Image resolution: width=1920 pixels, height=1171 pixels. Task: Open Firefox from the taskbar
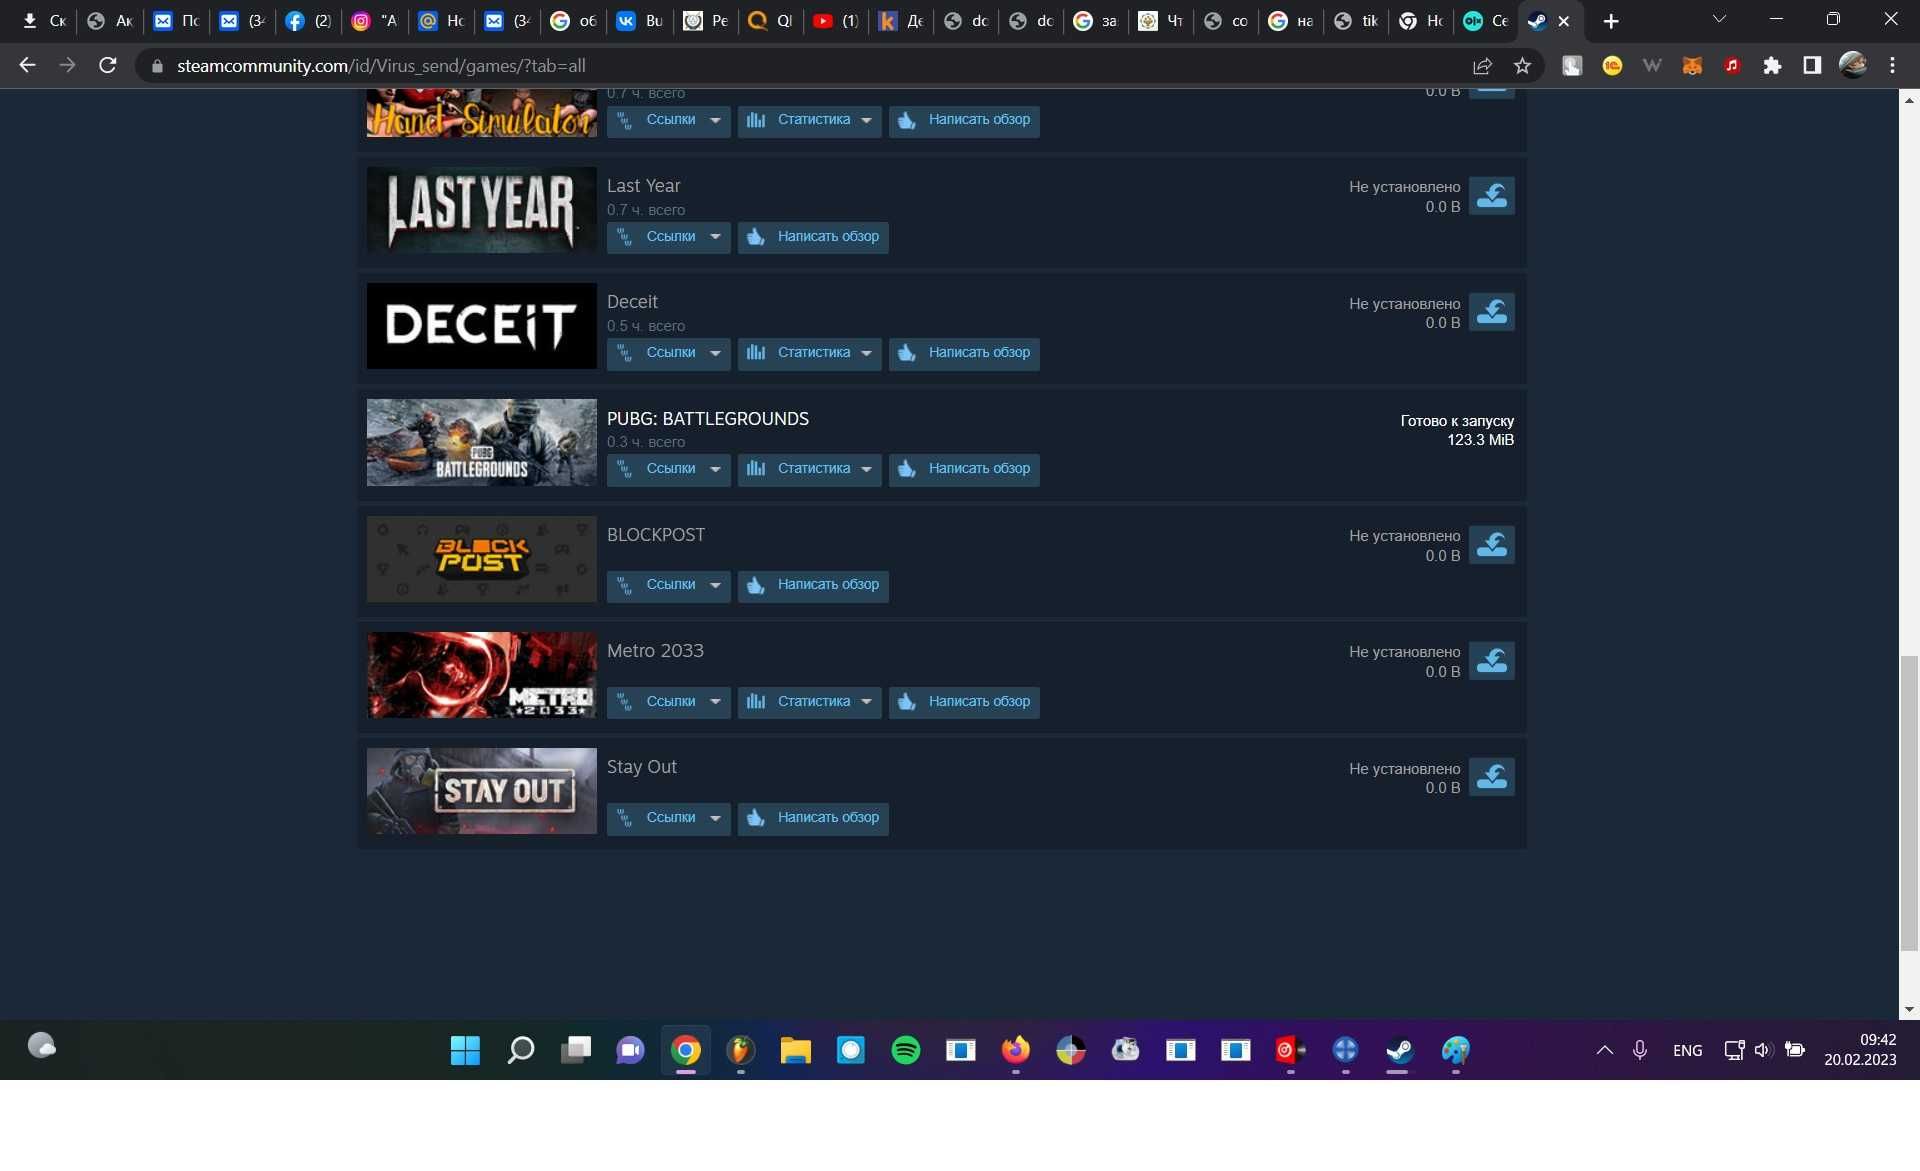pyautogui.click(x=1015, y=1050)
